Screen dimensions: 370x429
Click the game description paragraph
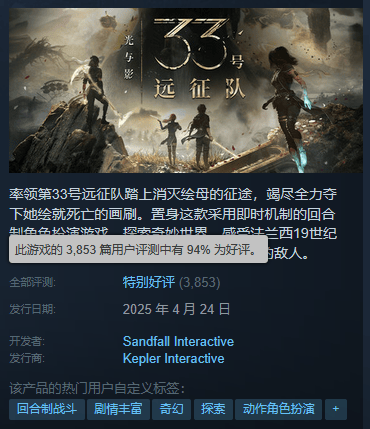(173, 223)
